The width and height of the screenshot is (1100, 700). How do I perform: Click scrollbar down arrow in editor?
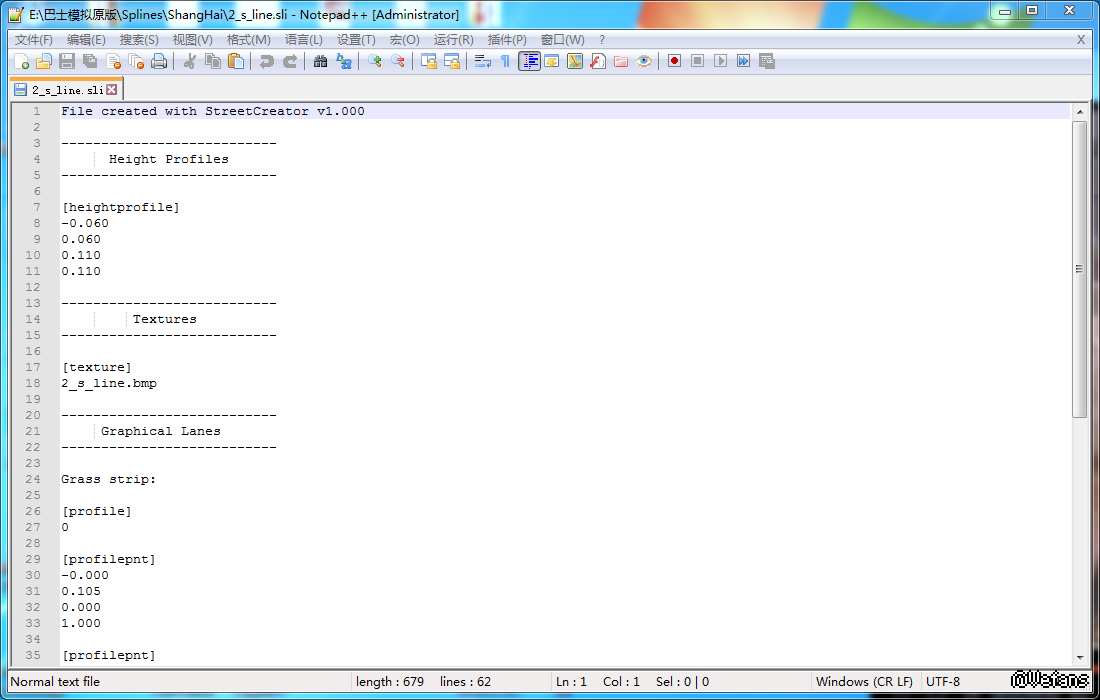[x=1080, y=658]
